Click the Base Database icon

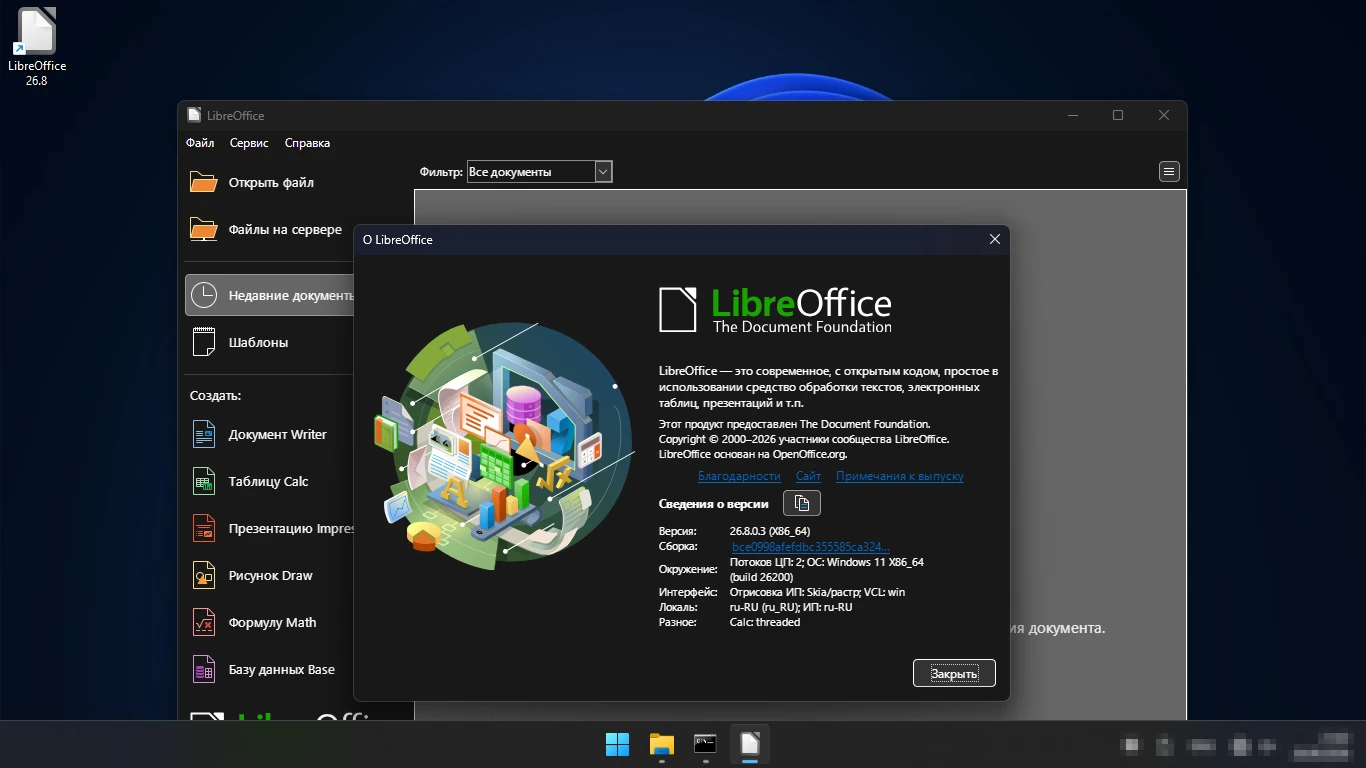tap(203, 669)
